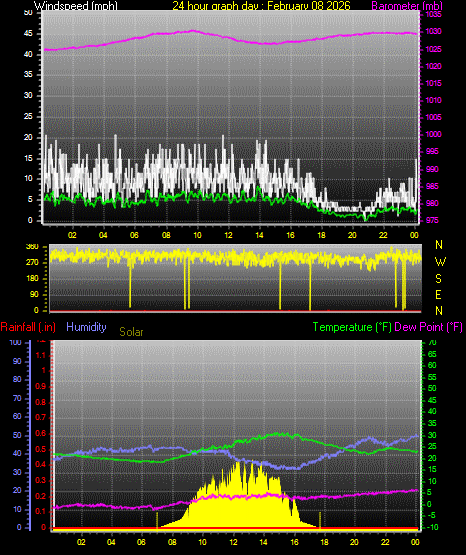Click the 975 barometer axis value

pyautogui.click(x=433, y=220)
